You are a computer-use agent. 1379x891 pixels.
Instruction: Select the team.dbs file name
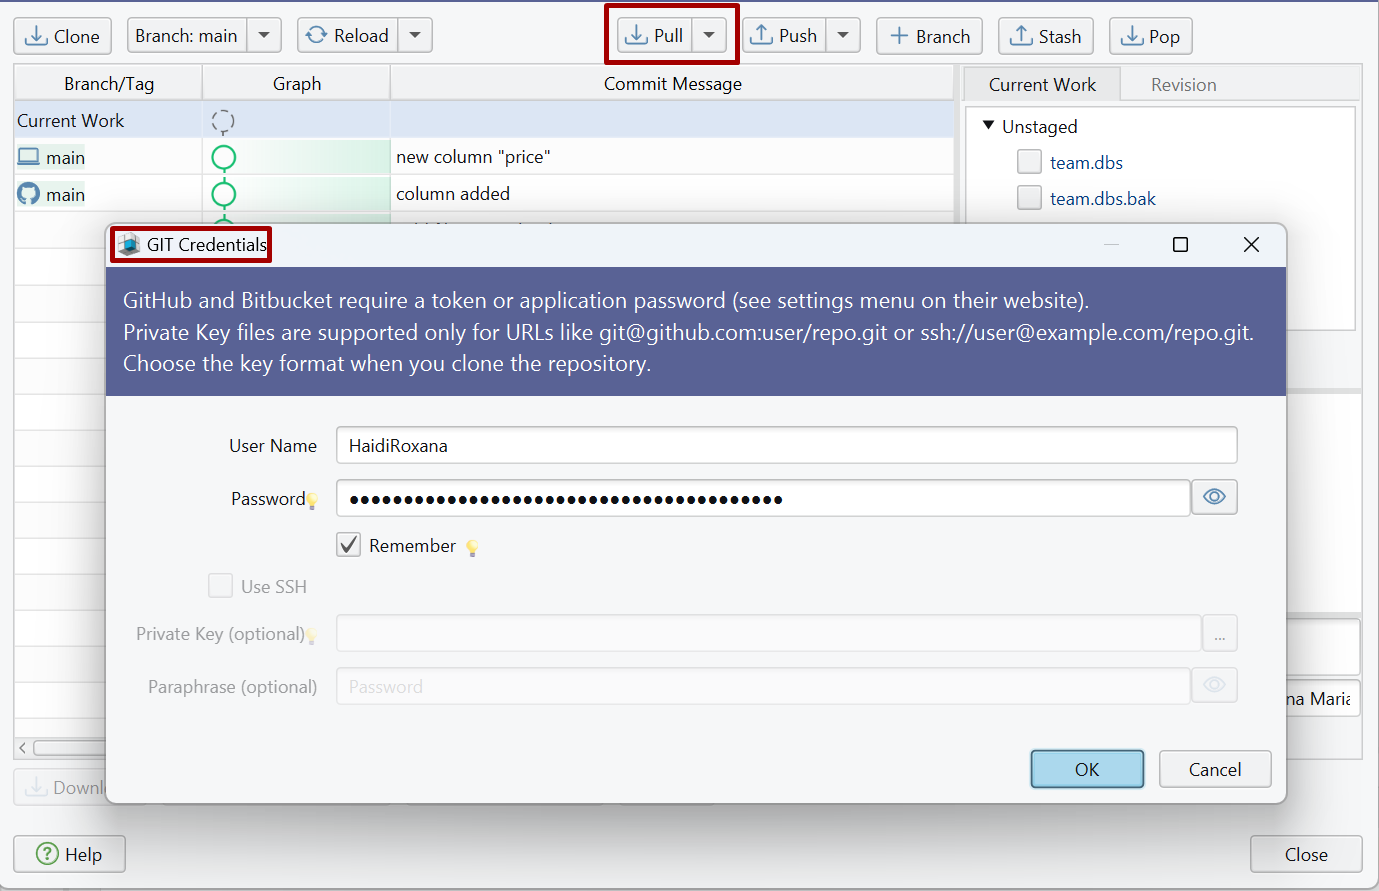(x=1086, y=163)
